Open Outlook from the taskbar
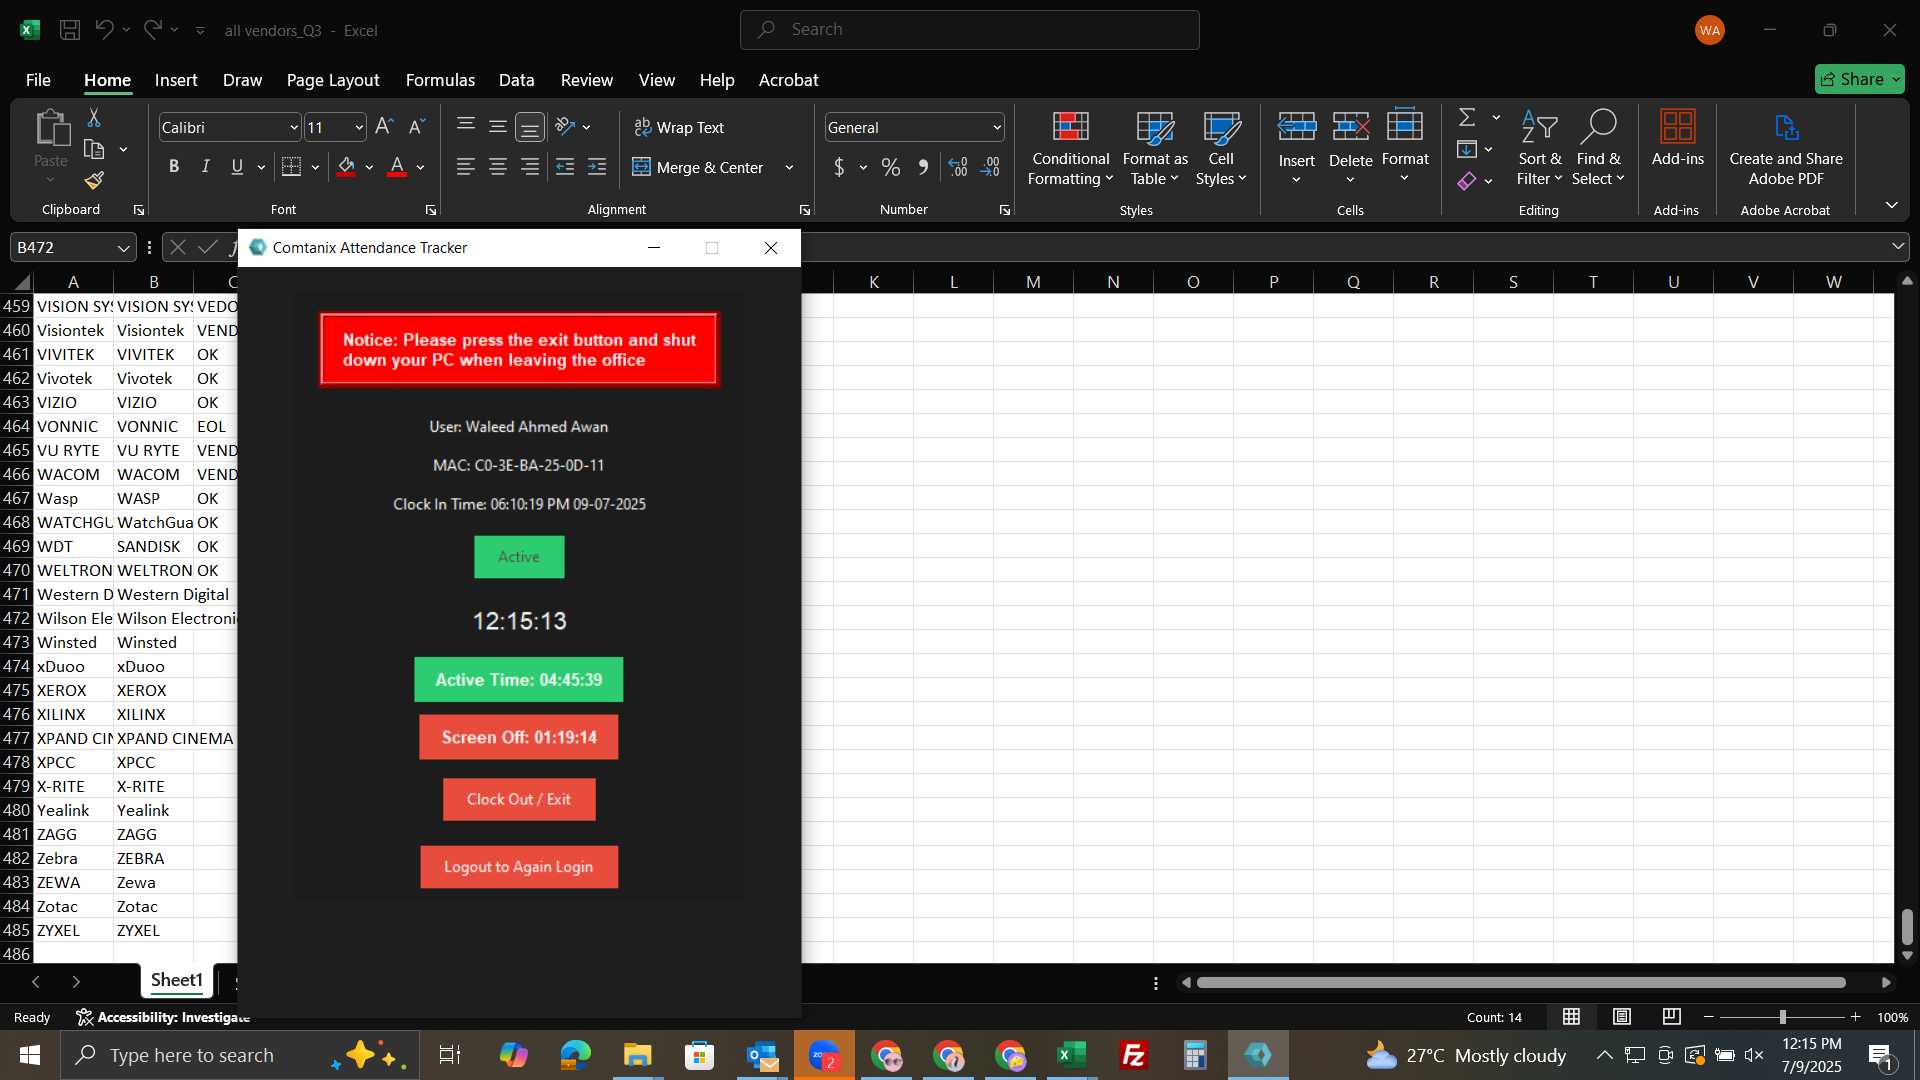1920x1080 pixels. pos(762,1055)
